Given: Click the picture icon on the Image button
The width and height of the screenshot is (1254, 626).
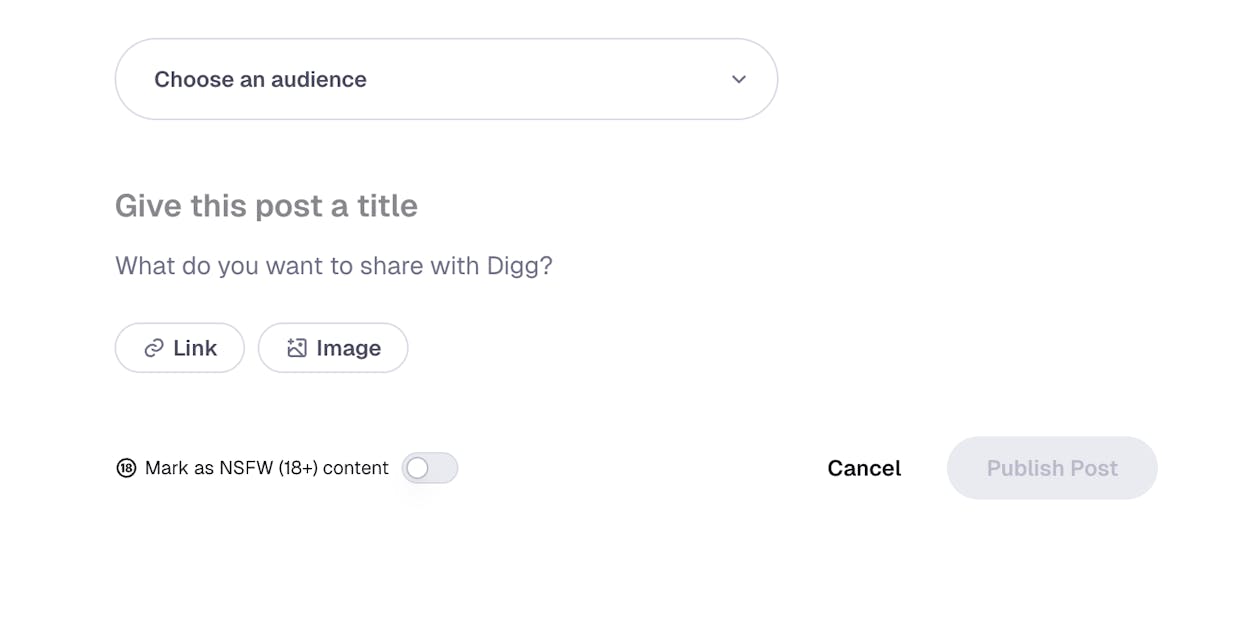Looking at the screenshot, I should click(296, 348).
